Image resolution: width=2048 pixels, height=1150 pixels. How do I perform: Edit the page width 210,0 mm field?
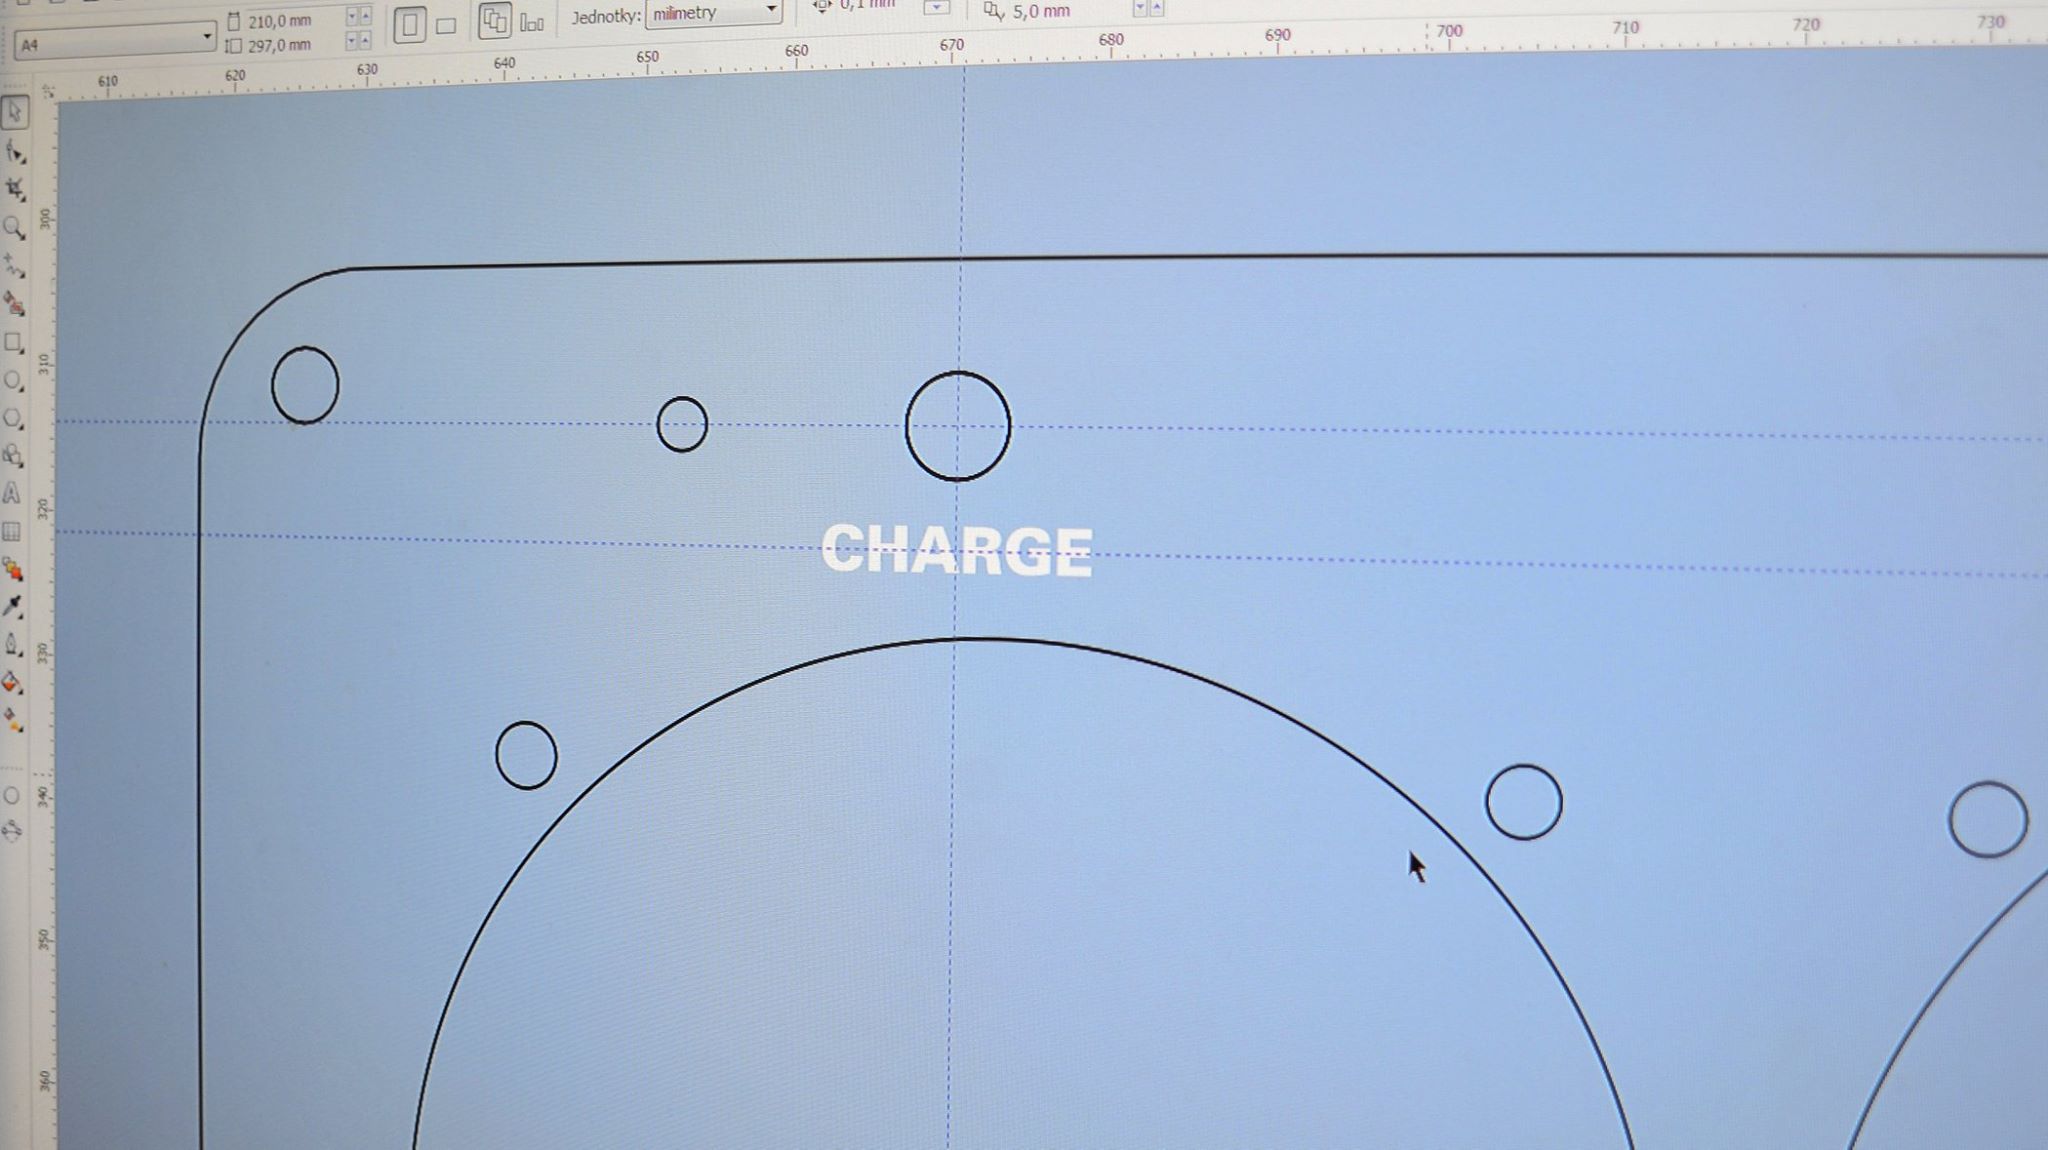(280, 20)
